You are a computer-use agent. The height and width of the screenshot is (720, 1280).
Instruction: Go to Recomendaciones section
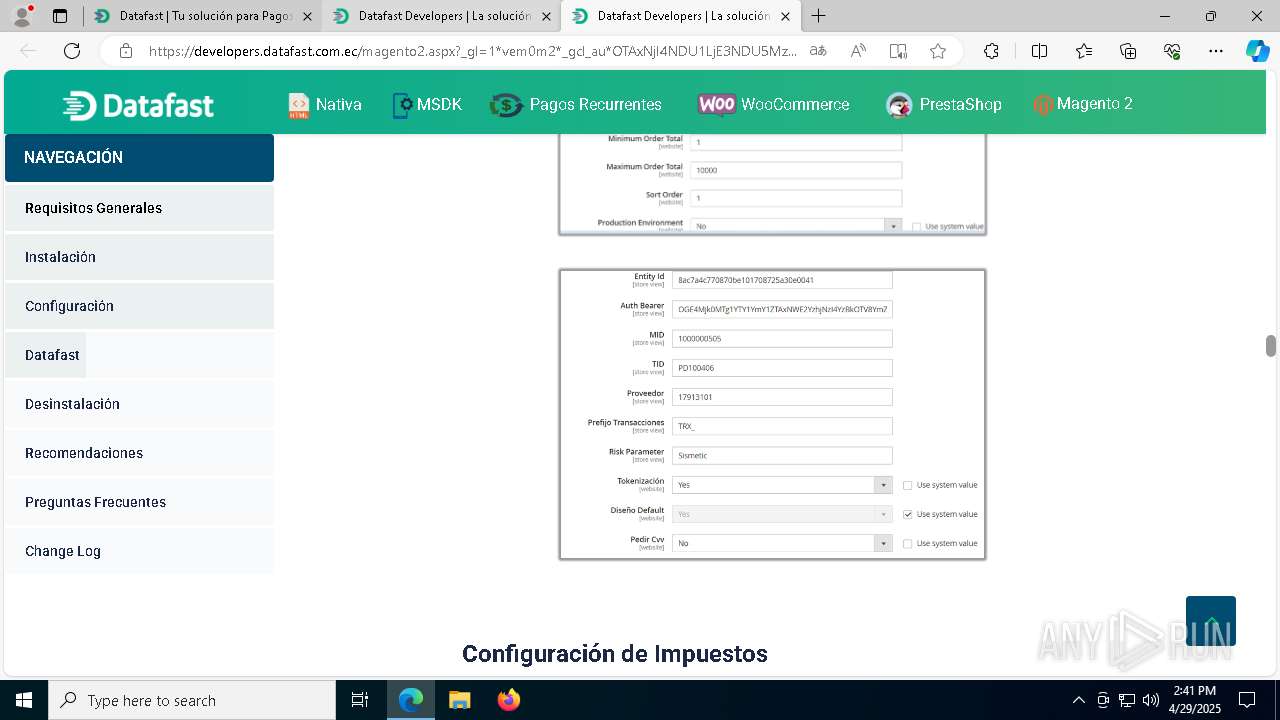click(x=139, y=453)
